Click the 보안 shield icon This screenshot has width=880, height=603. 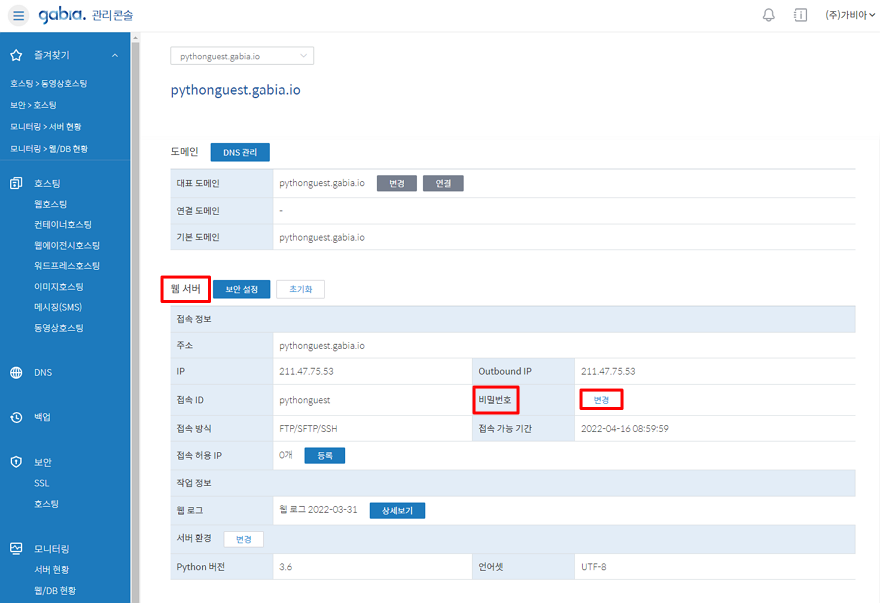(16, 462)
